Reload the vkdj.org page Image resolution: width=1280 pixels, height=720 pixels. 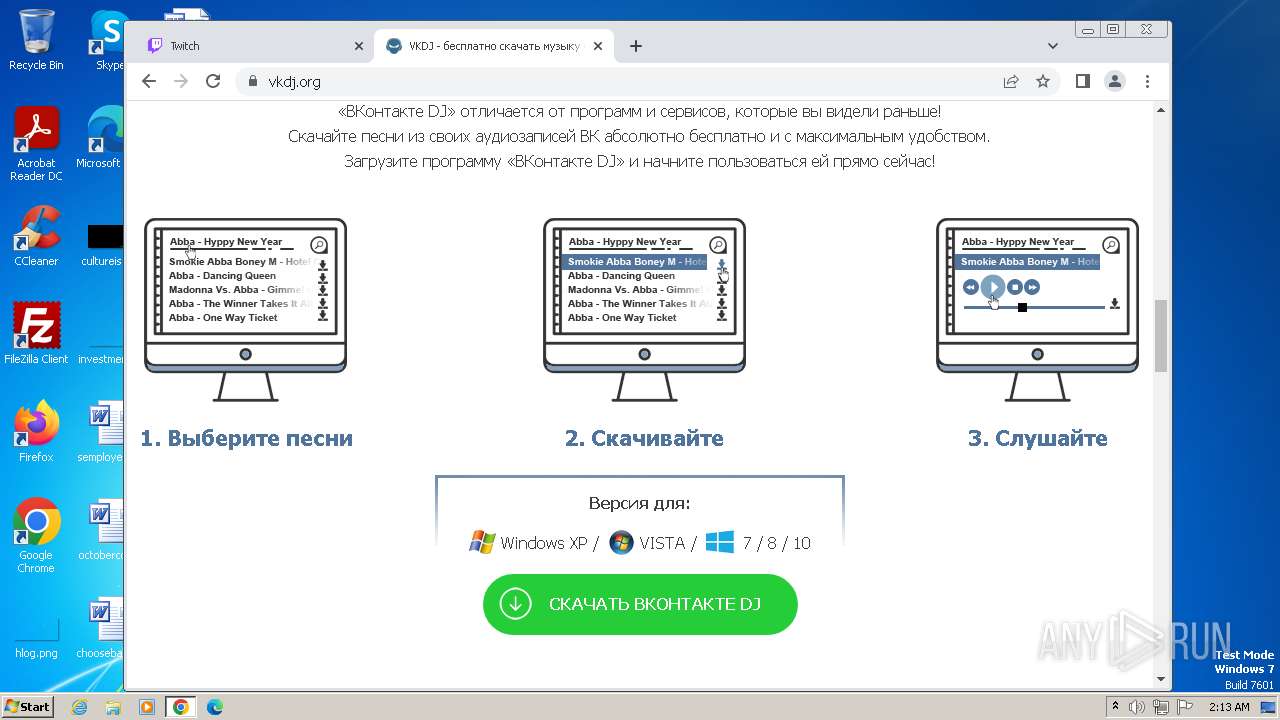click(213, 81)
